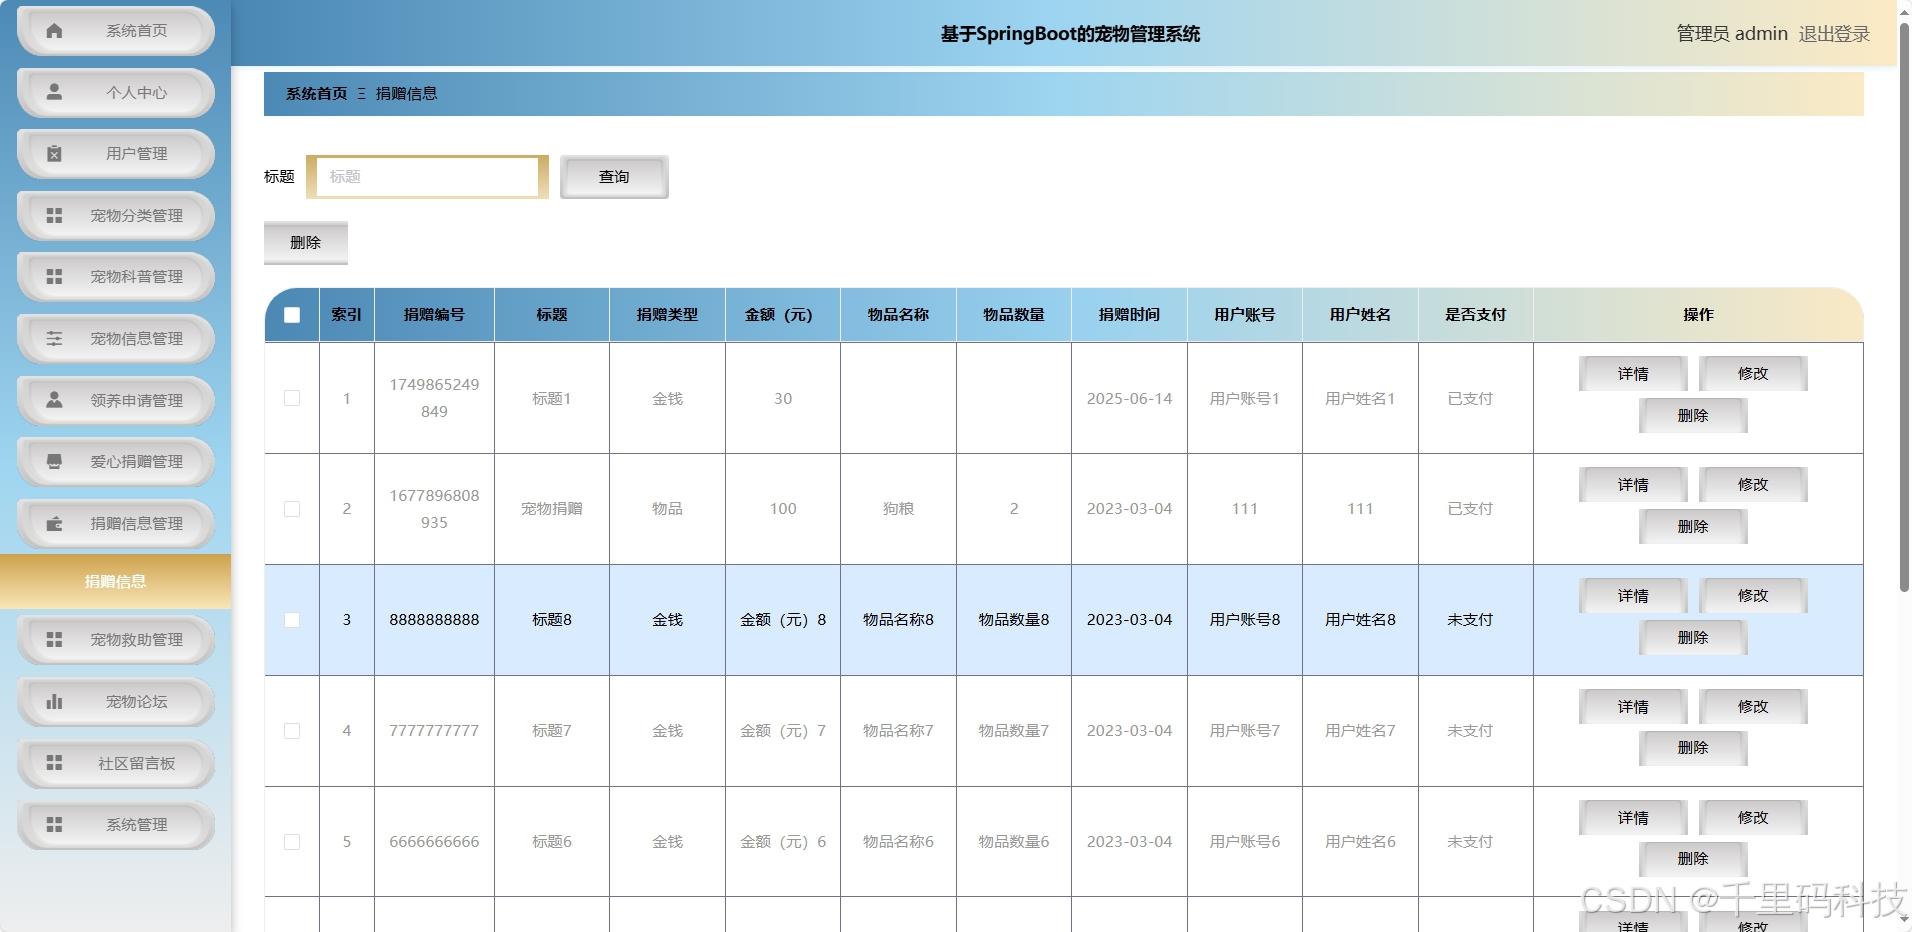The image size is (1912, 932).
Task: Delete row 标题7
Action: pyautogui.click(x=1693, y=748)
